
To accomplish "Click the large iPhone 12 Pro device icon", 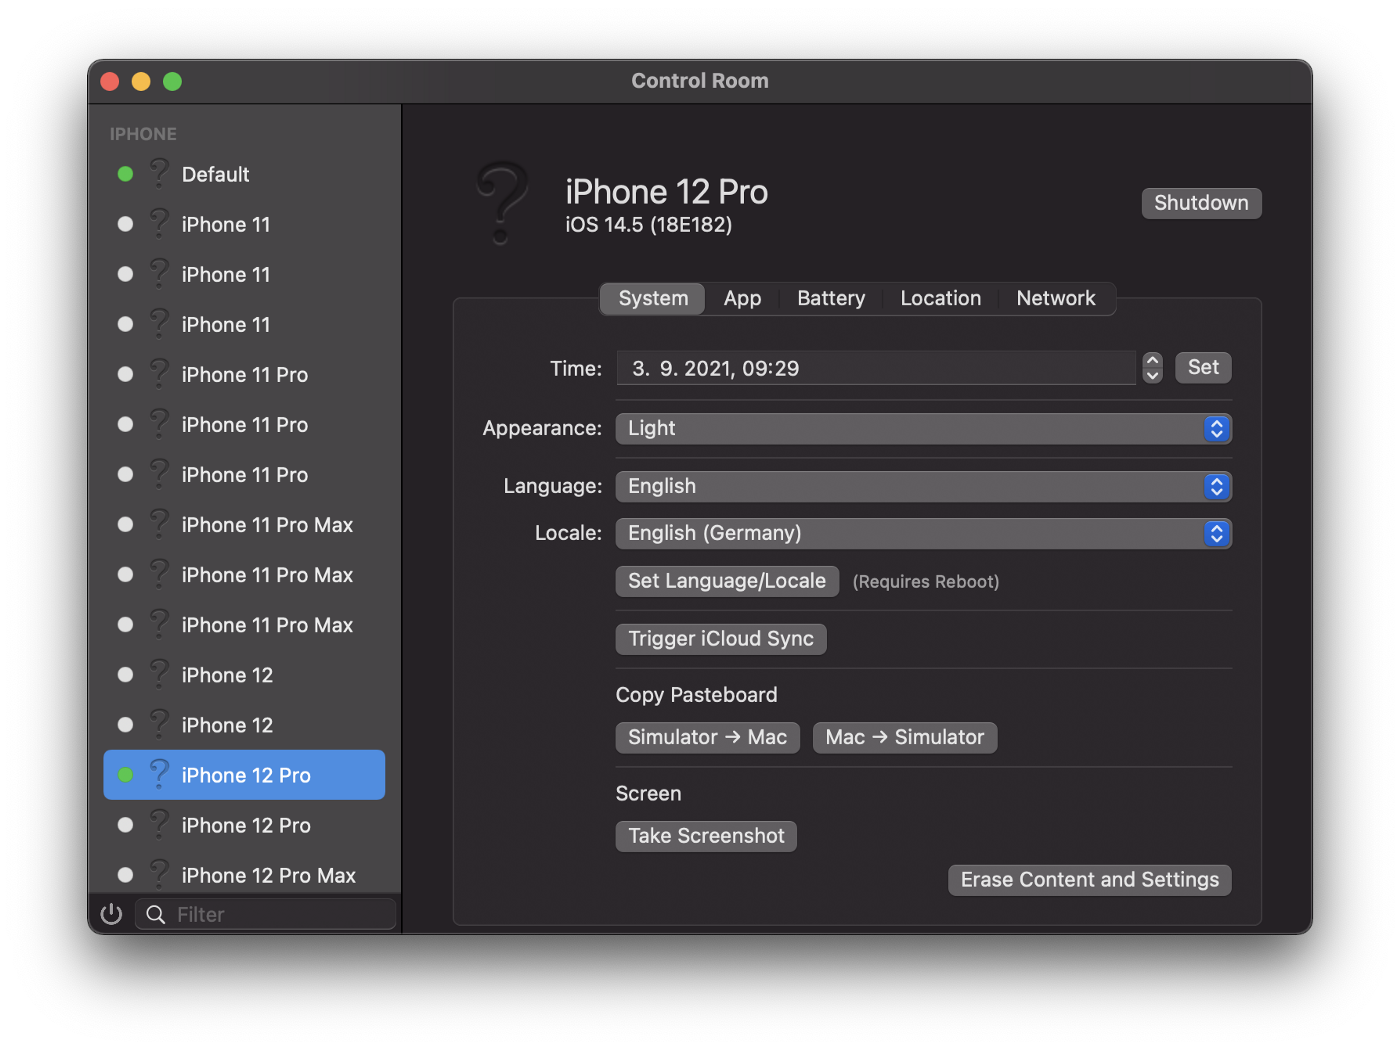I will 502,203.
